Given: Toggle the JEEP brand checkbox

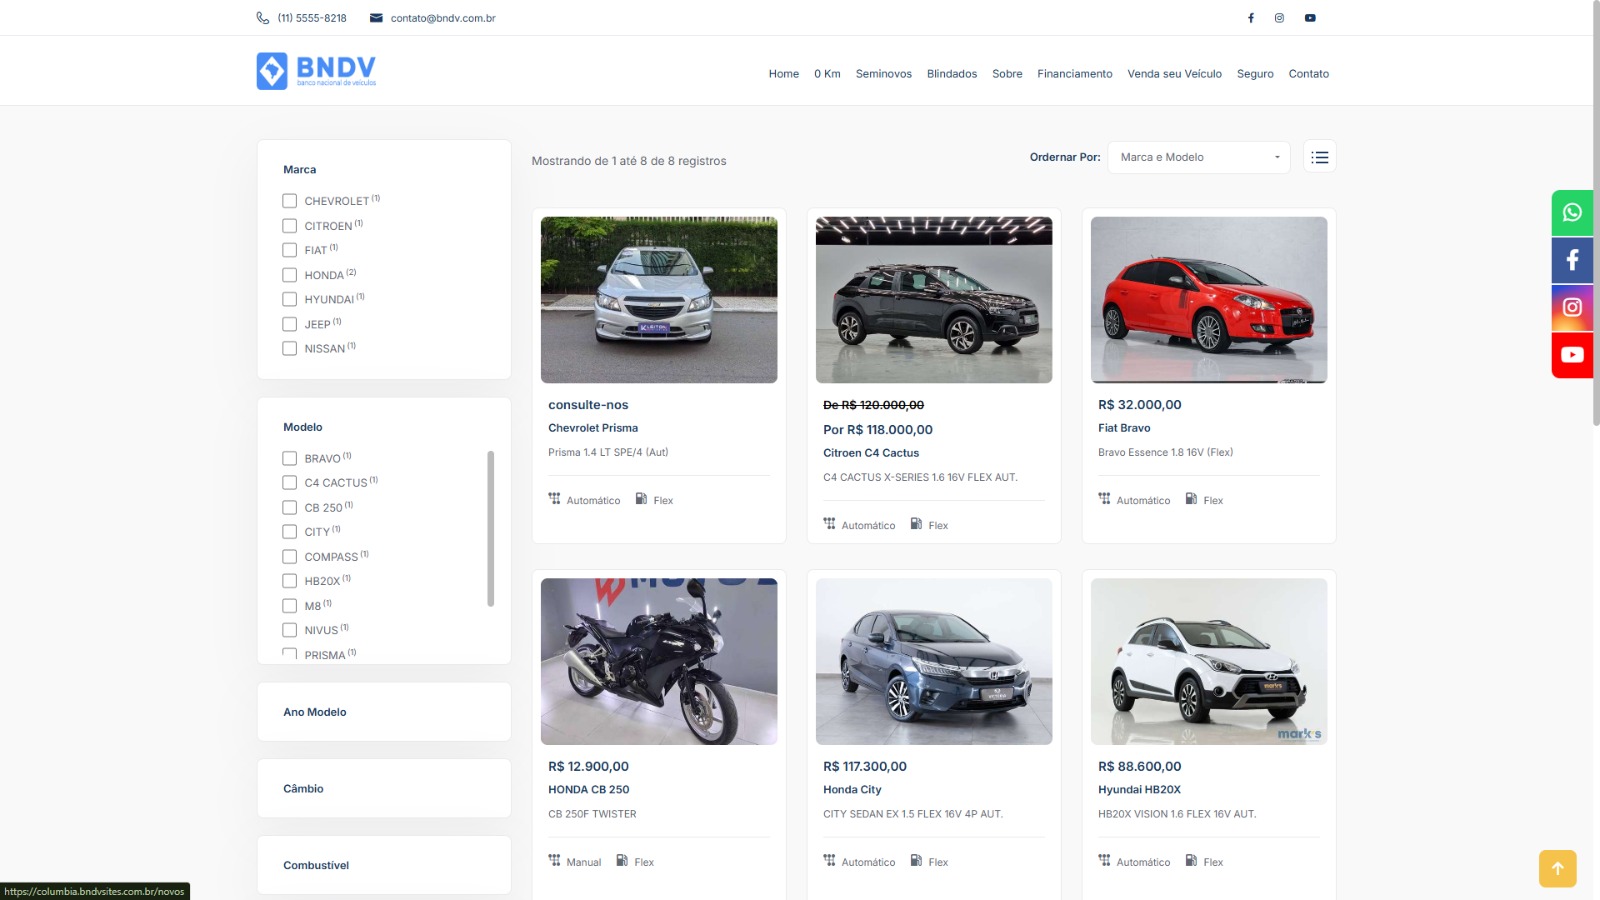Looking at the screenshot, I should 290,324.
